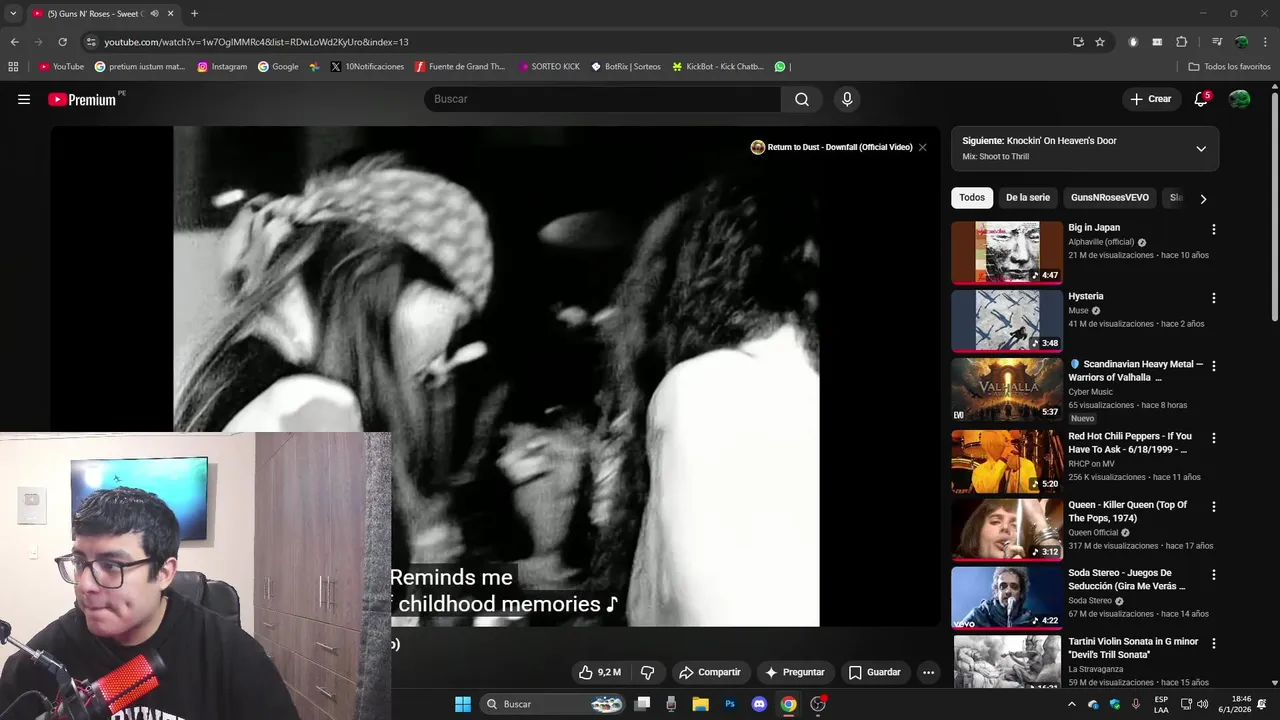Viewport: 1280px width, 720px height.
Task: Open the Instagram bookmark
Action: (x=222, y=67)
